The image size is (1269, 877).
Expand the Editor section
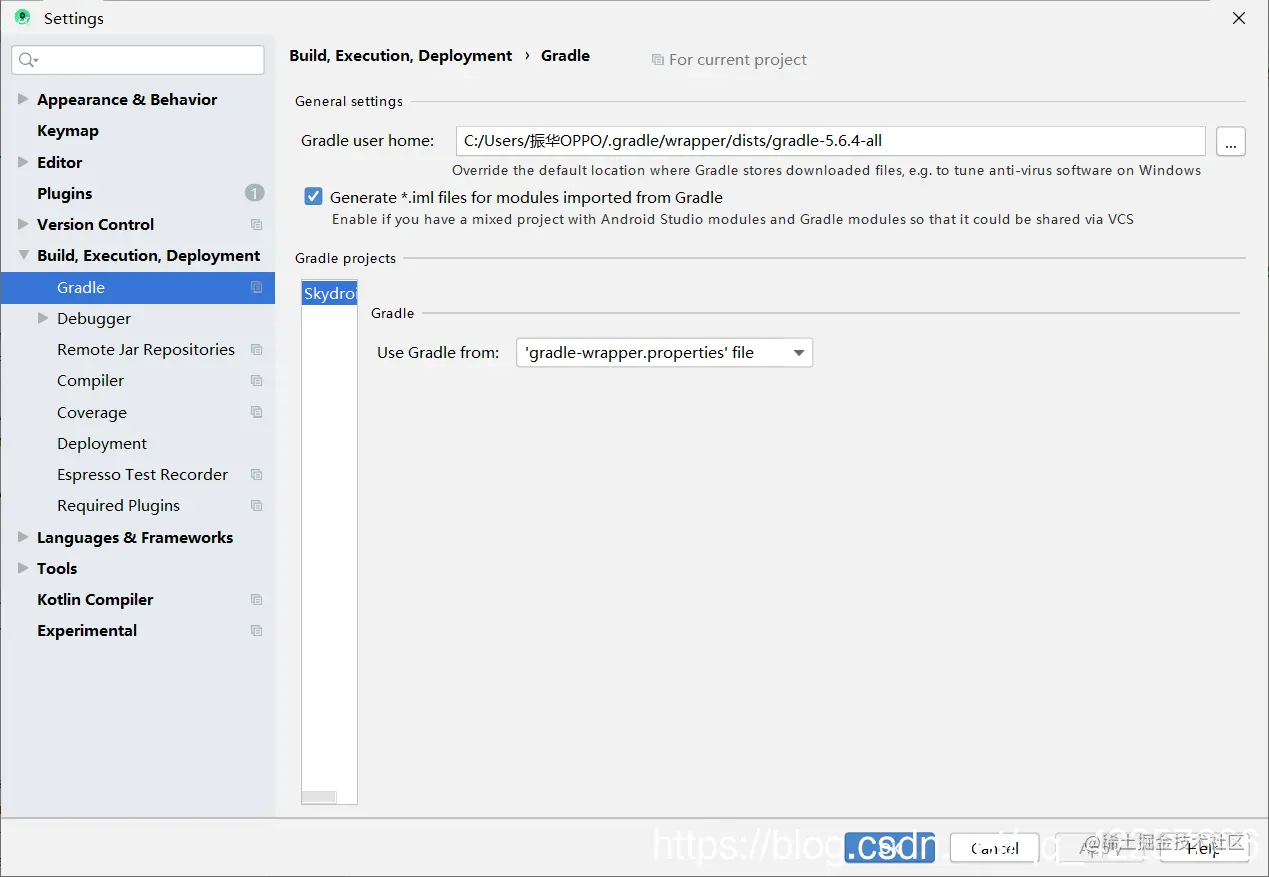[23, 162]
